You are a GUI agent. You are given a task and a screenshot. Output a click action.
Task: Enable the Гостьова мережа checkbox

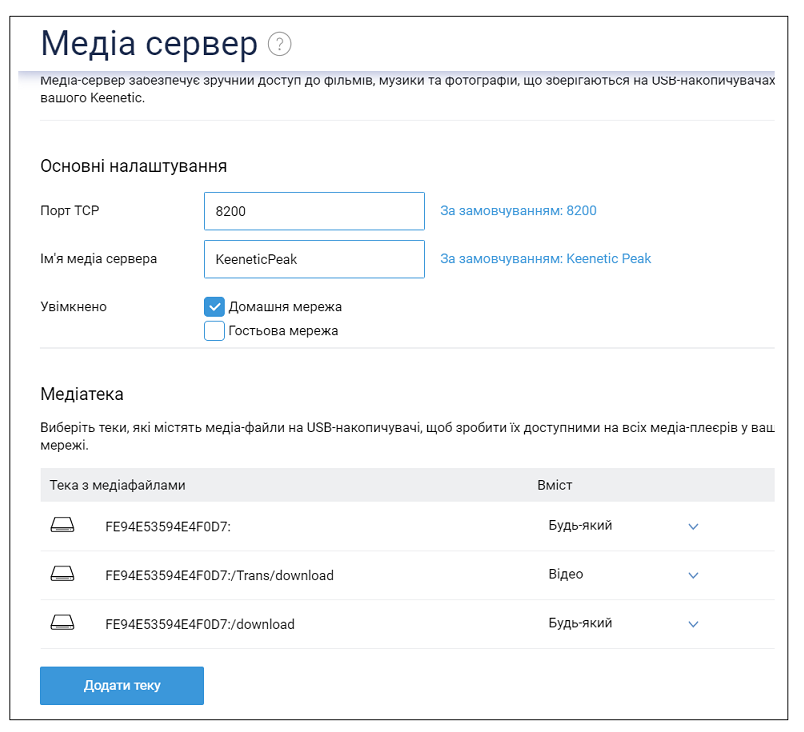[214, 331]
